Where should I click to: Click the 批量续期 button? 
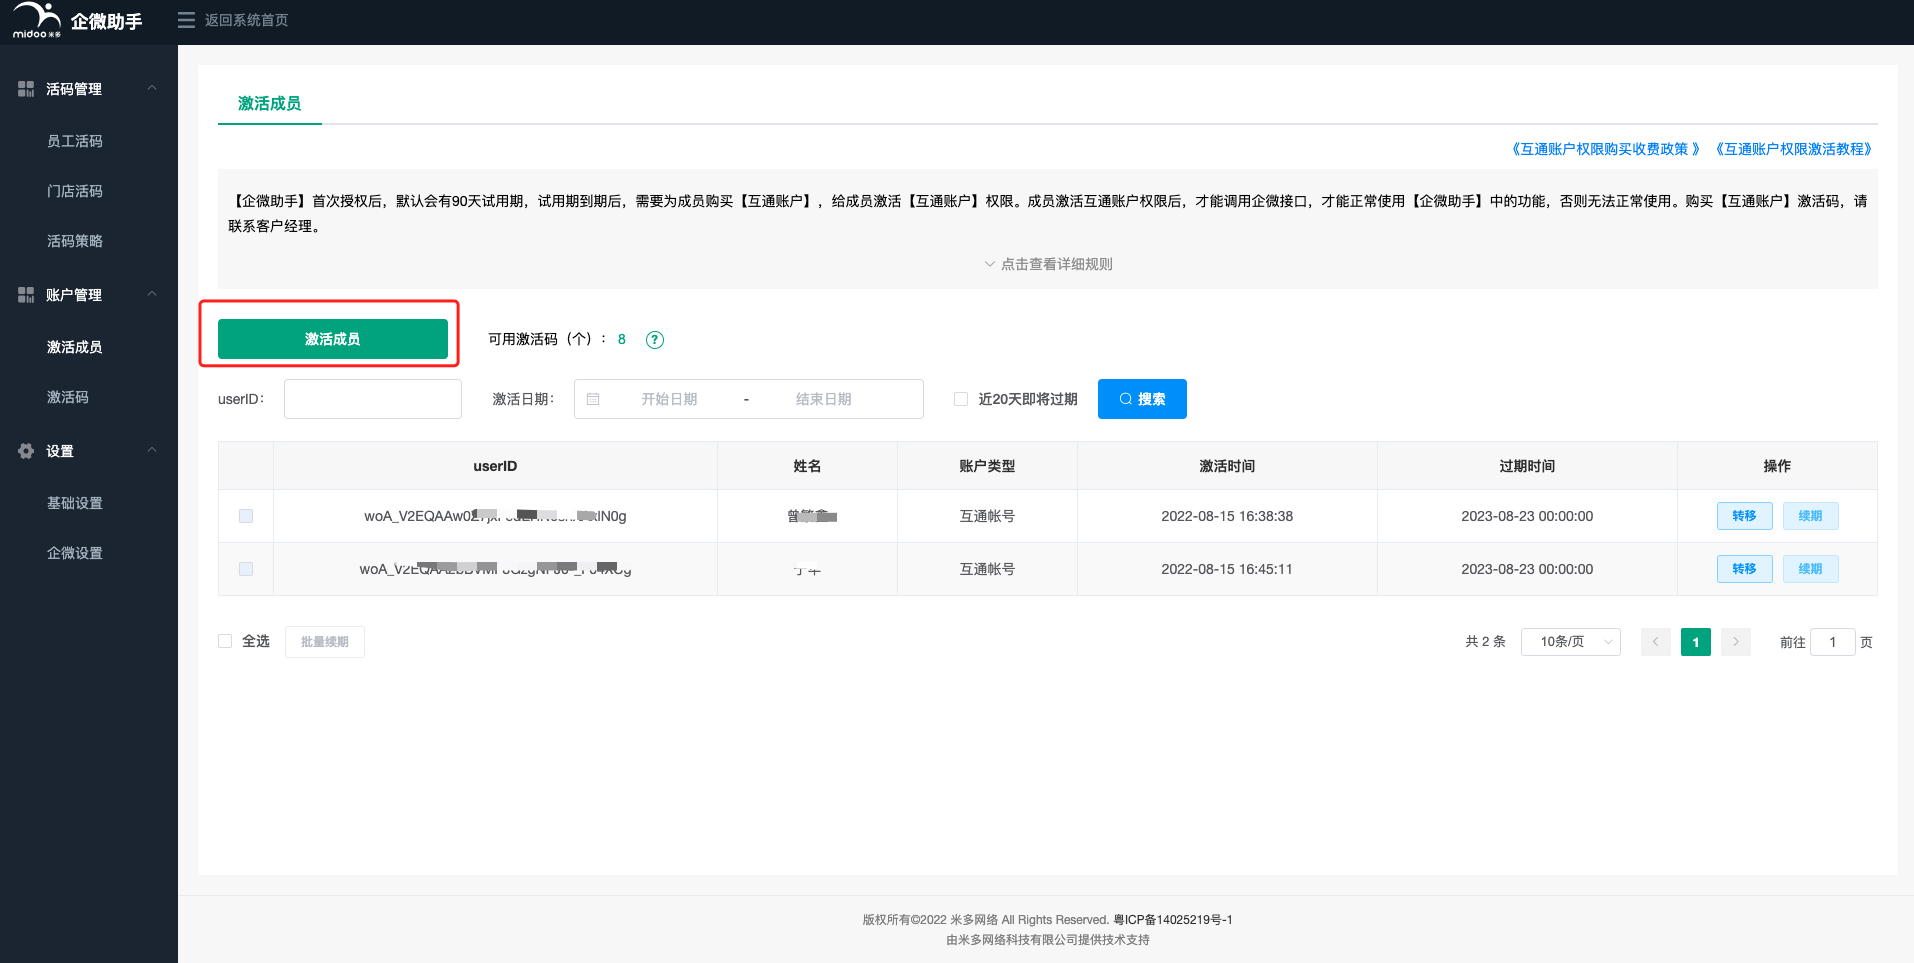point(325,642)
